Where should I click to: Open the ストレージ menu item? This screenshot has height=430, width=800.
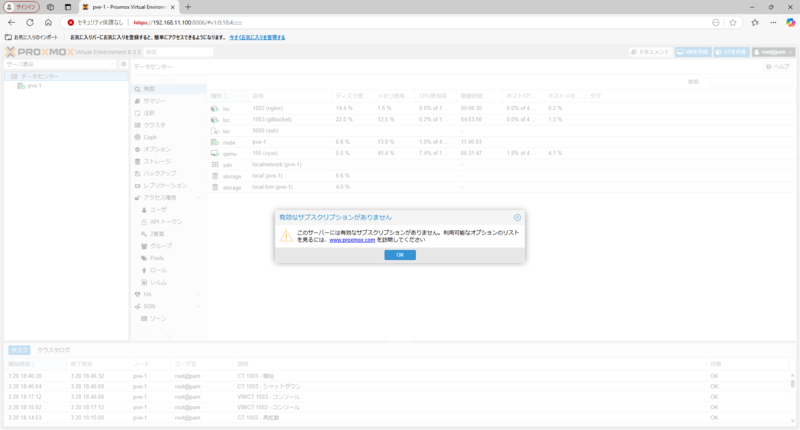(168, 161)
